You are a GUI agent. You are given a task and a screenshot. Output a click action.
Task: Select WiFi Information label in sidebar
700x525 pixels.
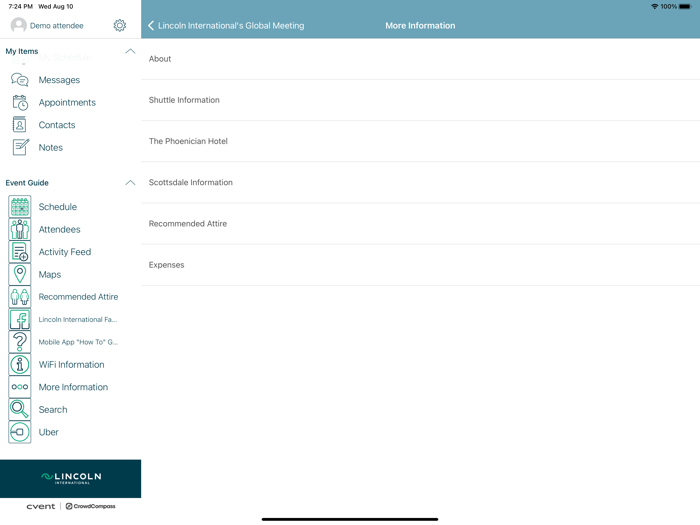71,365
